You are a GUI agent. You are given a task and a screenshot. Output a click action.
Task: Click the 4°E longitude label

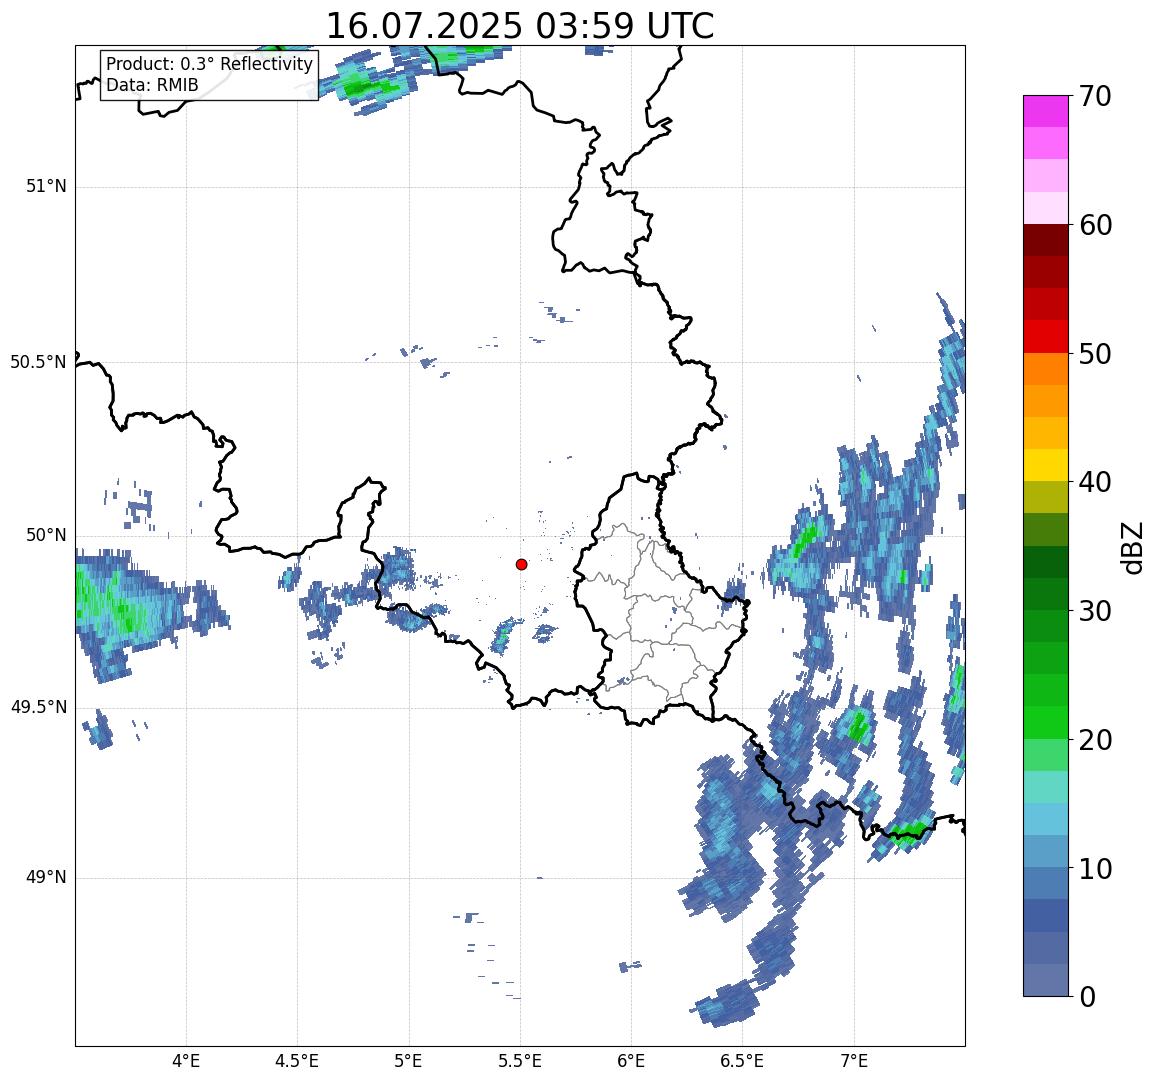coord(186,1061)
